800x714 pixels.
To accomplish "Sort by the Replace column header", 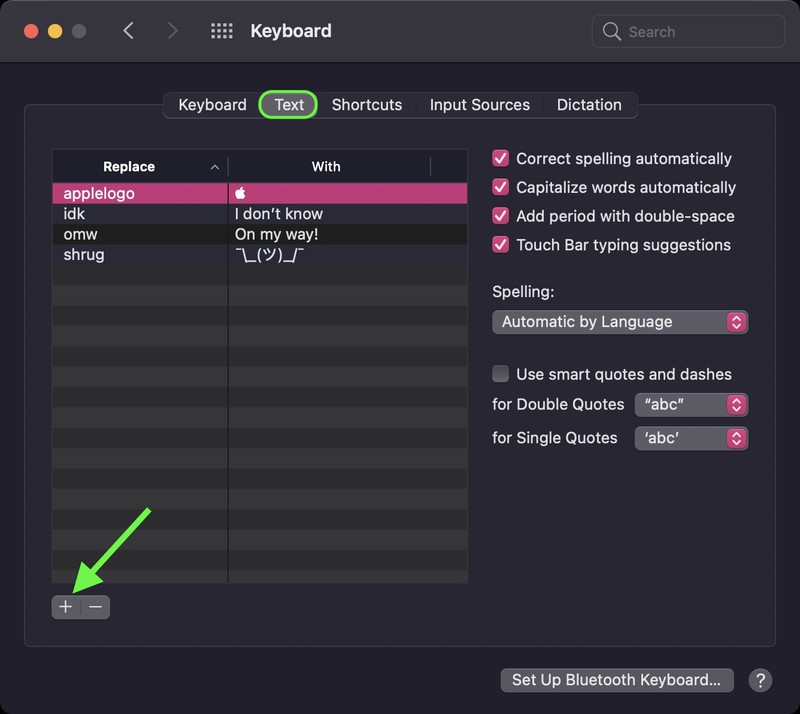I will (140, 167).
